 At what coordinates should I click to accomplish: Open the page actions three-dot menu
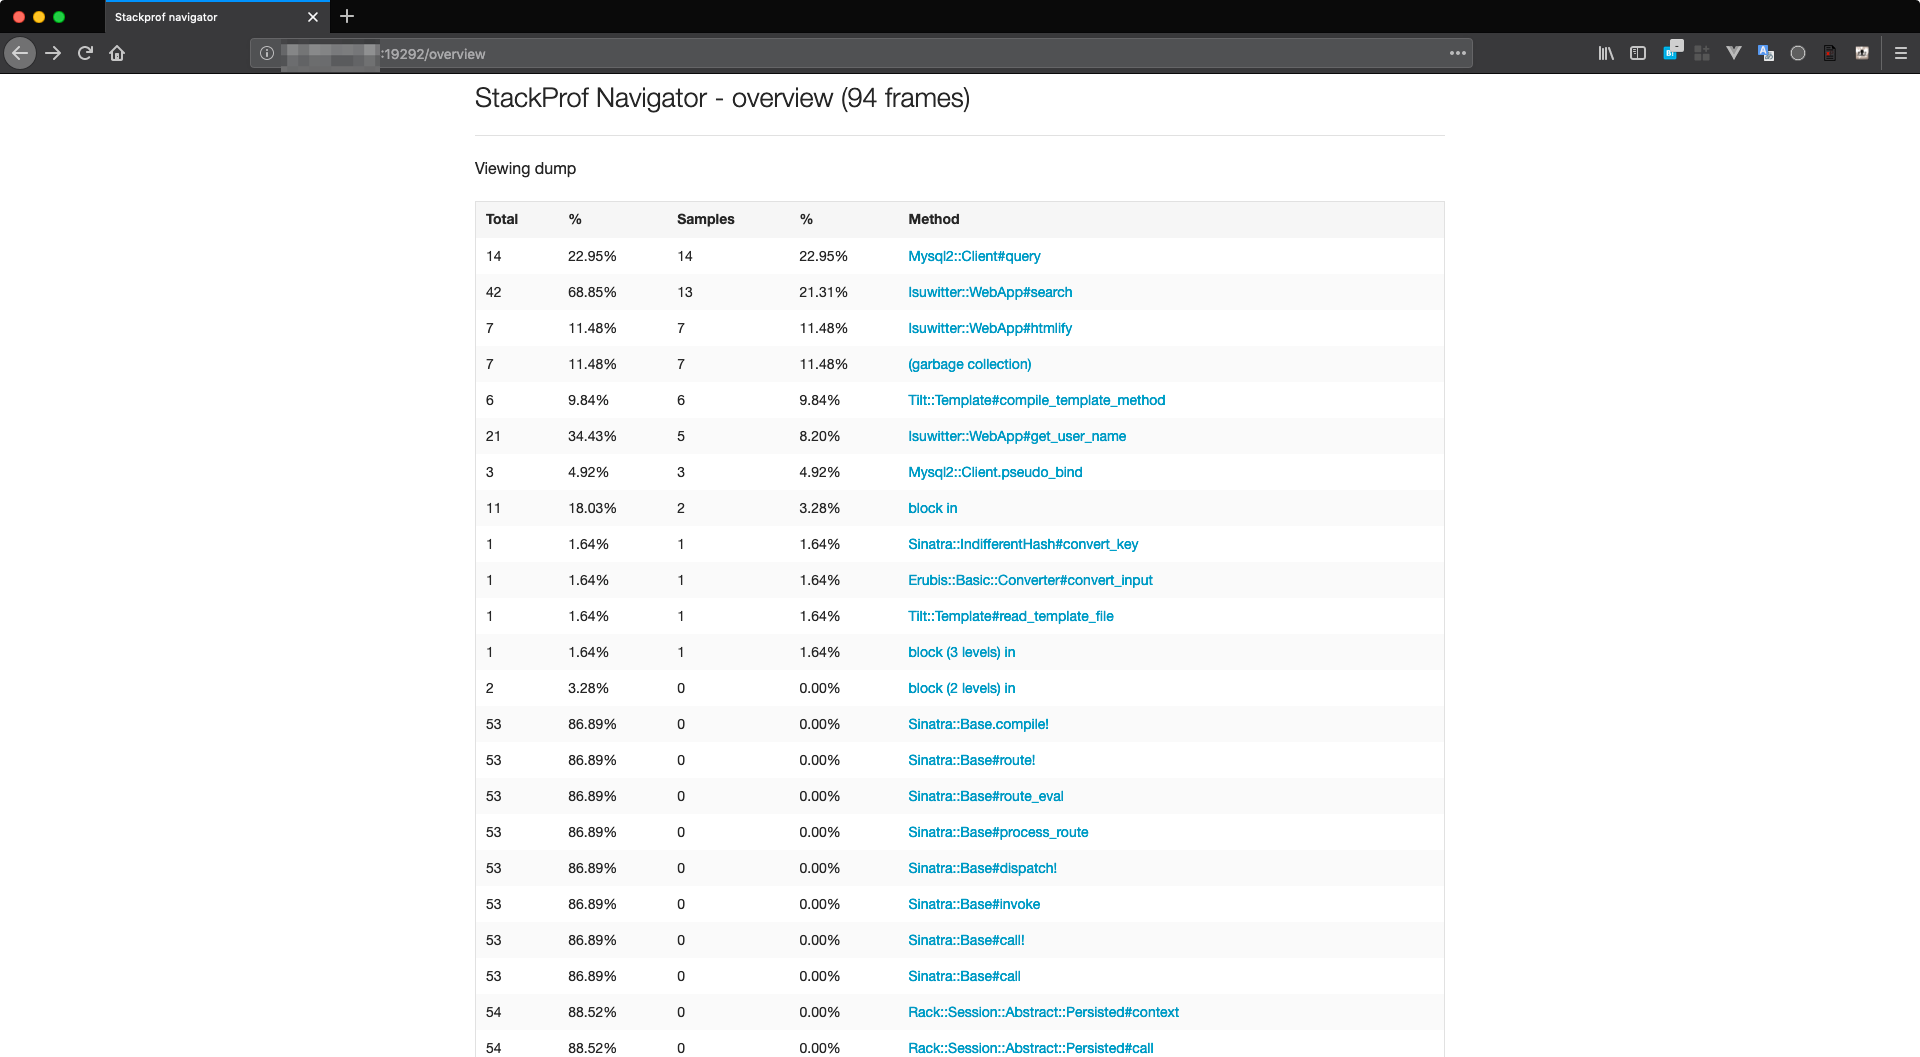[1458, 53]
